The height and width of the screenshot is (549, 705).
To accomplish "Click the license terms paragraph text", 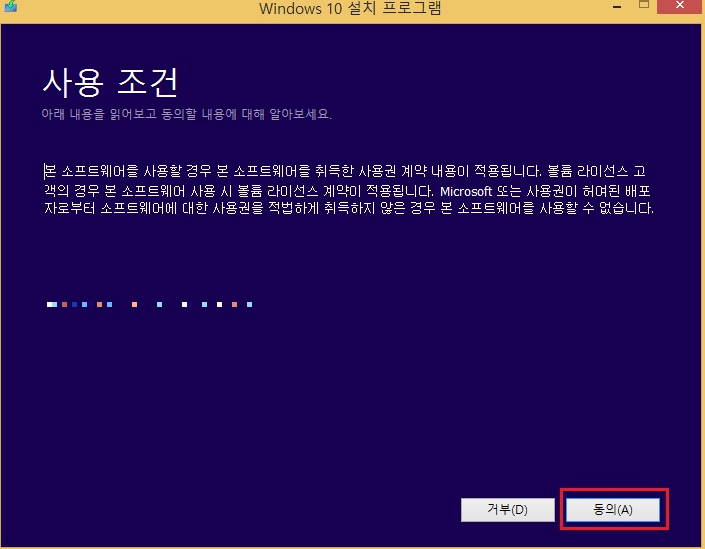I will coord(348,189).
